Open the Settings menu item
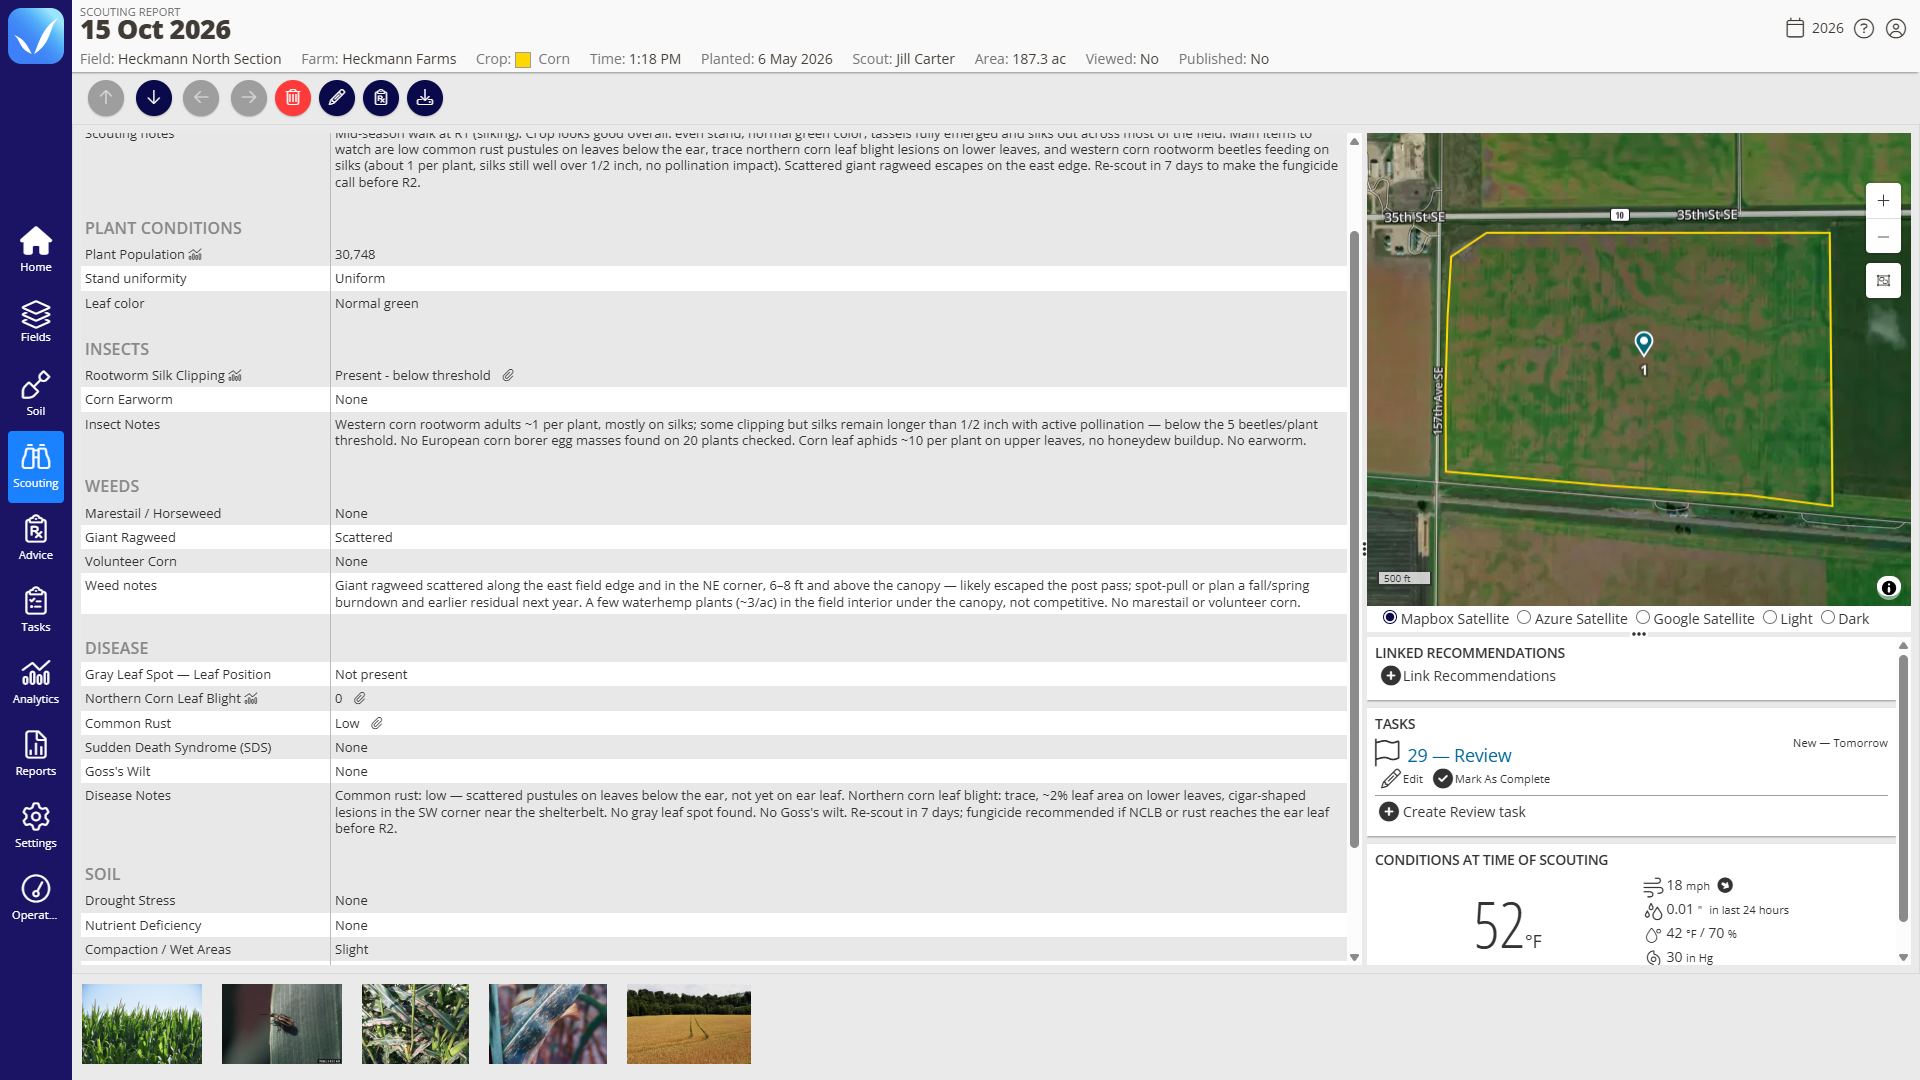 [36, 826]
